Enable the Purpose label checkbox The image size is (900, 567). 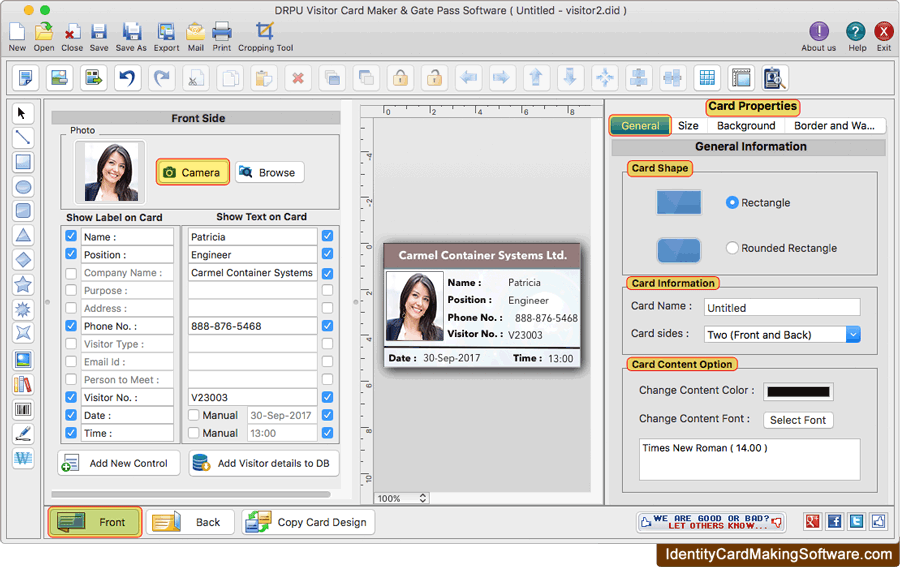(x=71, y=290)
